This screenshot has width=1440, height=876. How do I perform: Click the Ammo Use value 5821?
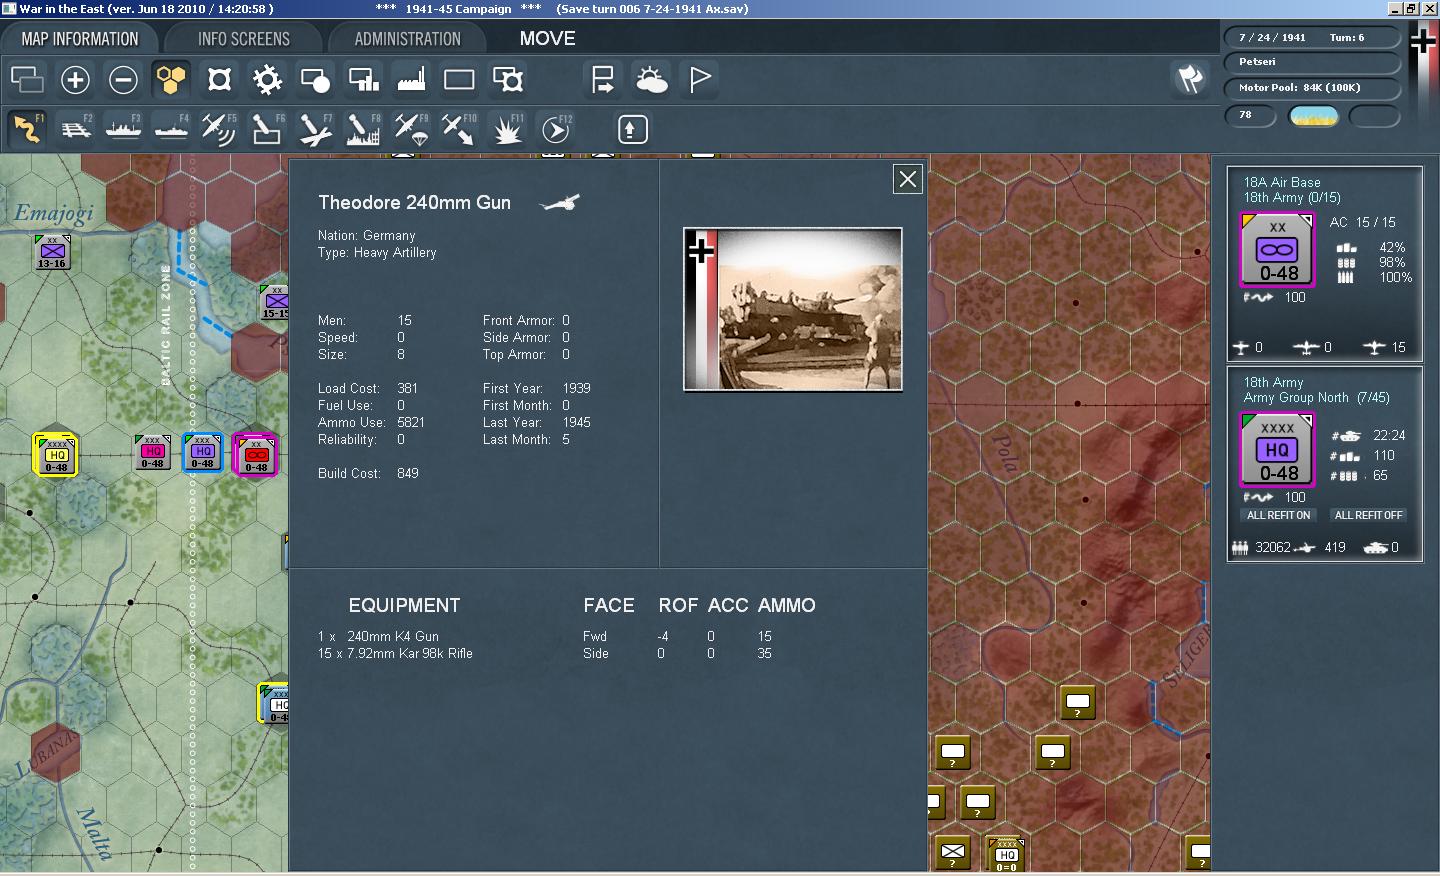click(x=411, y=422)
